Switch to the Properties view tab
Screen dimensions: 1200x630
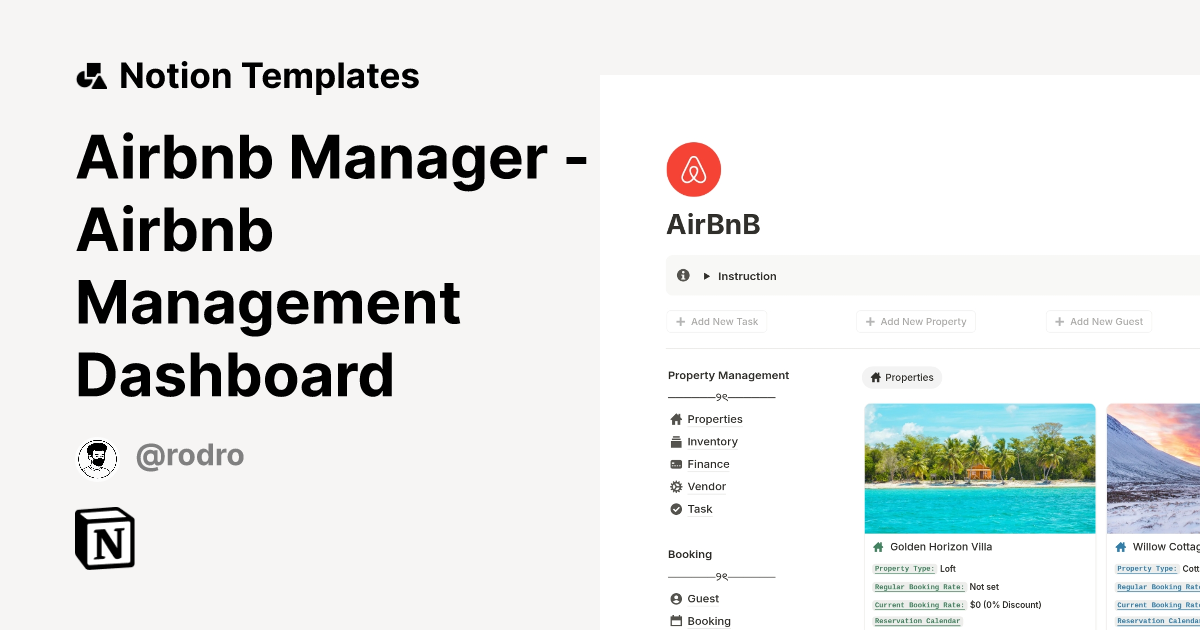click(901, 377)
